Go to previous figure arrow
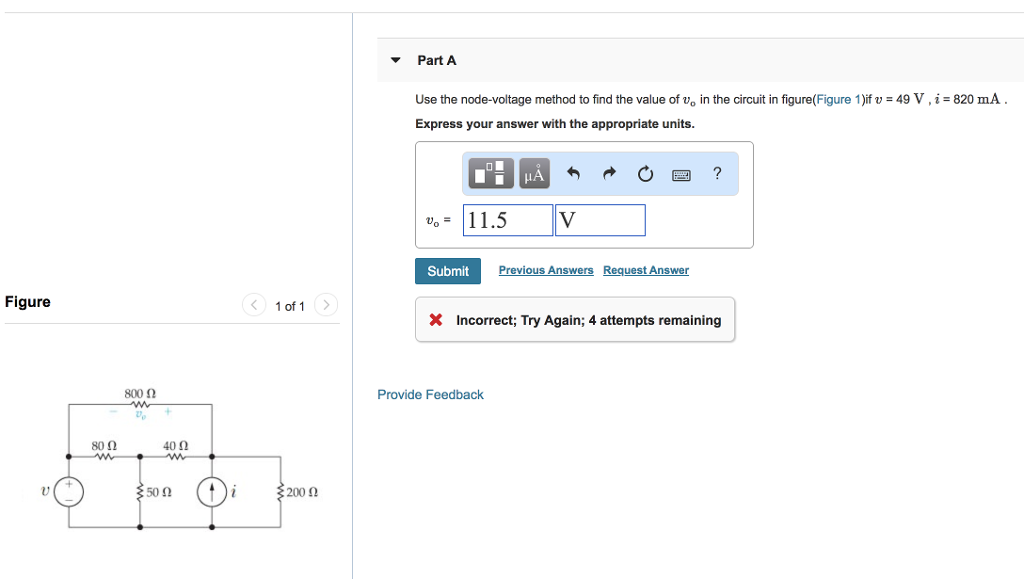Viewport: 1024px width, 579px height. click(x=253, y=305)
